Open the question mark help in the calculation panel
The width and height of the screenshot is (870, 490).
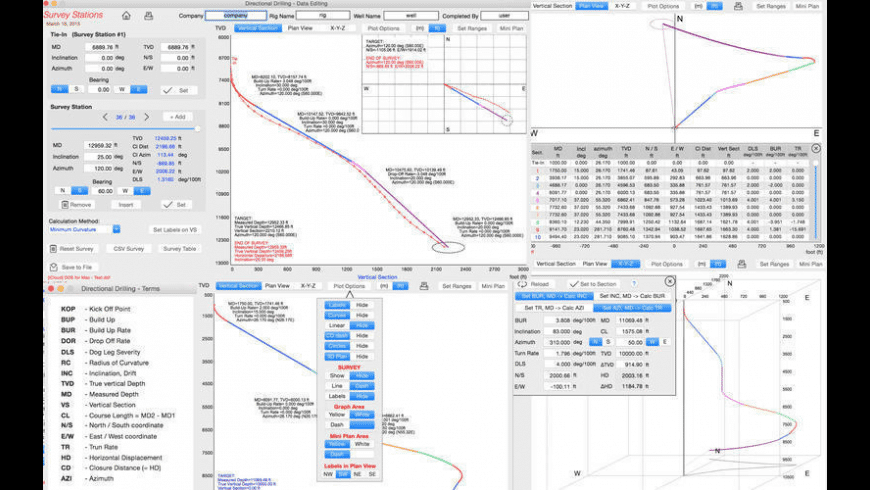point(634,284)
